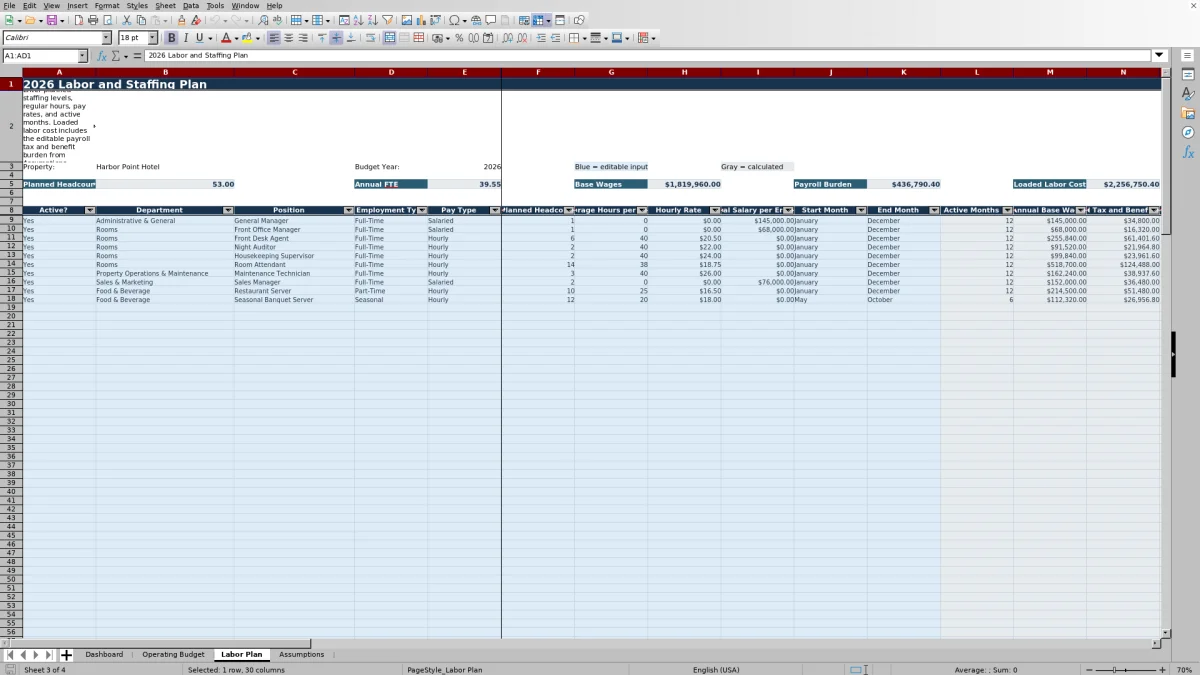Click the 70% zoom level text

1184,670
